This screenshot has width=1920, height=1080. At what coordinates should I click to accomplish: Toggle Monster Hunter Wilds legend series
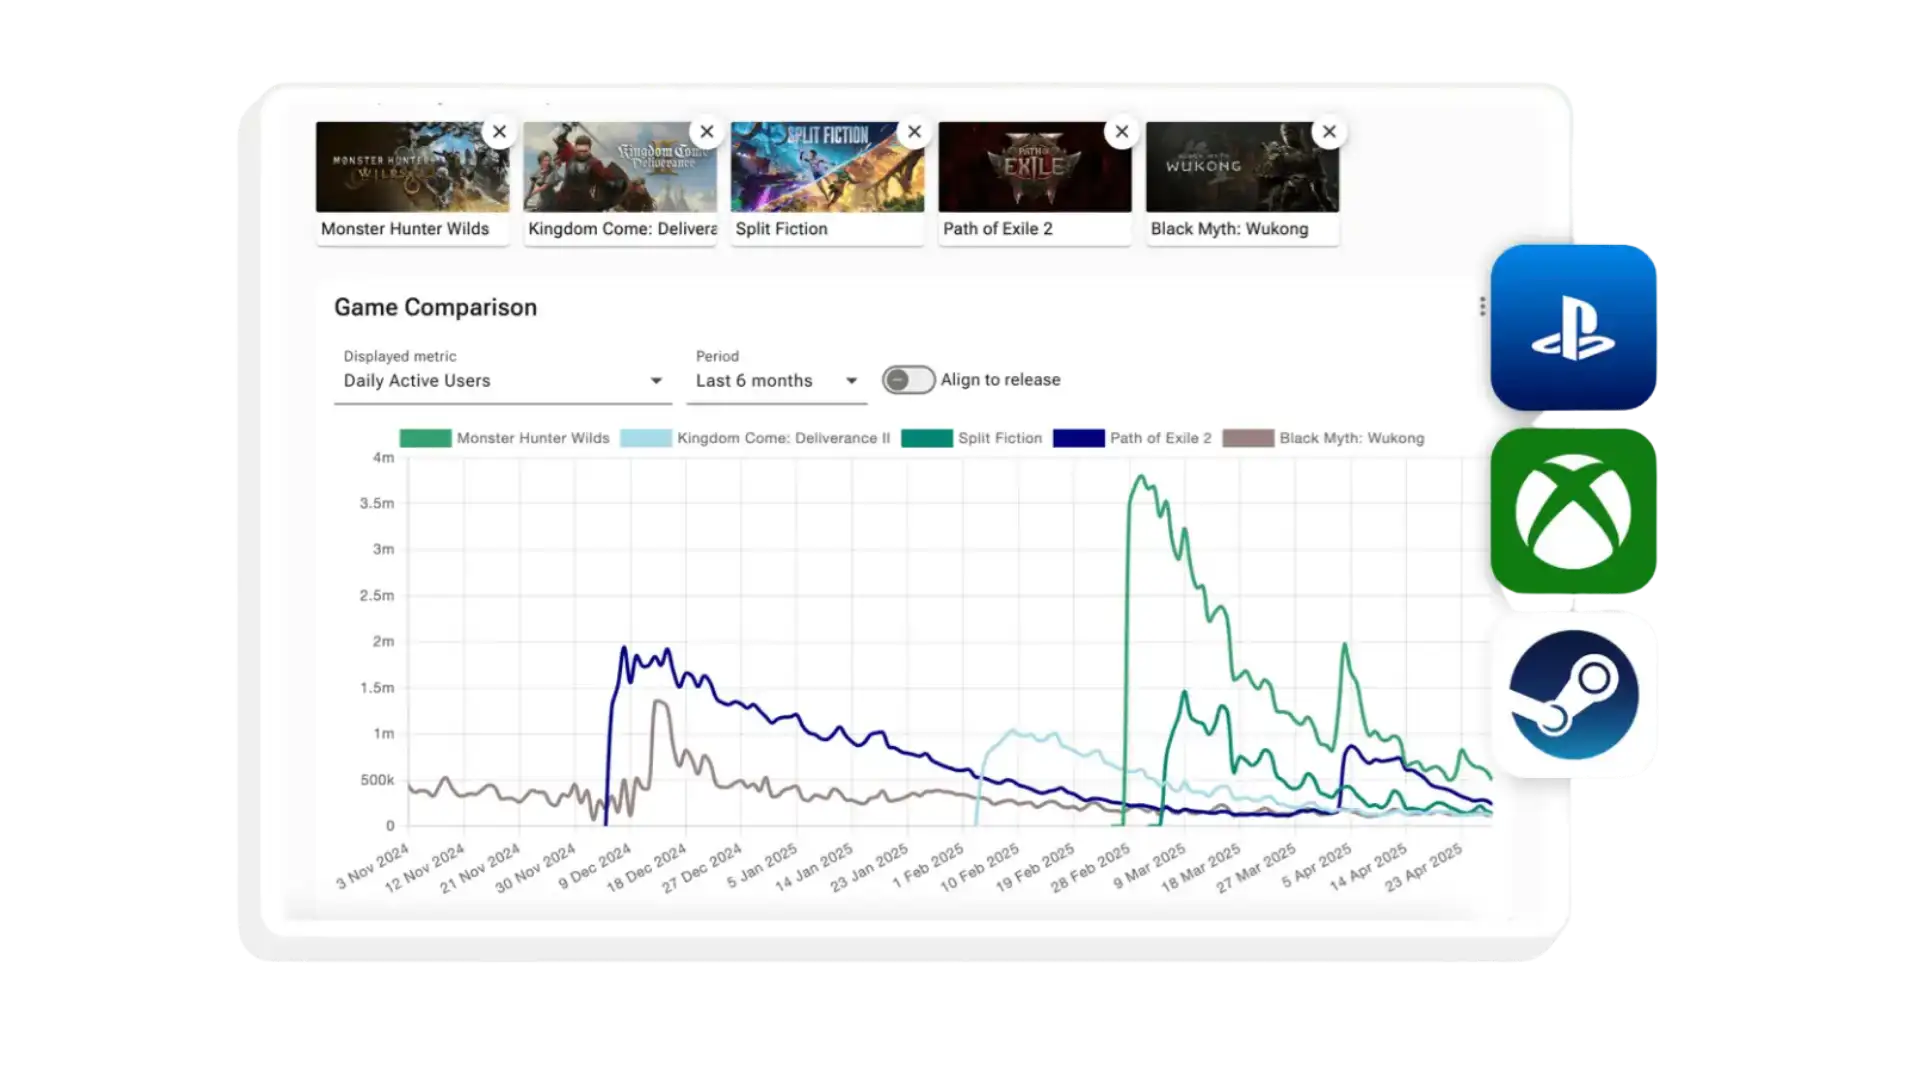[504, 438]
